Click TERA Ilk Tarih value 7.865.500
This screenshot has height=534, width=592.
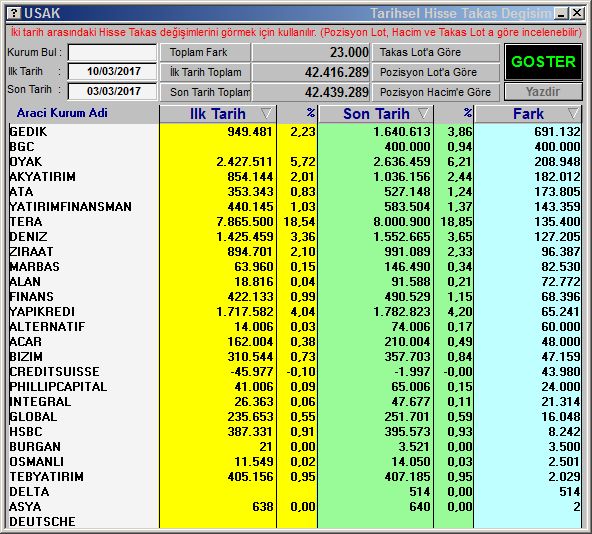coord(245,222)
